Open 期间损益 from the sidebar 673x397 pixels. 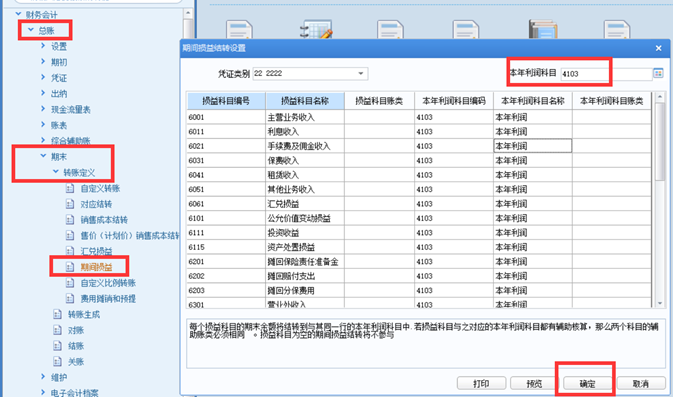[96, 267]
